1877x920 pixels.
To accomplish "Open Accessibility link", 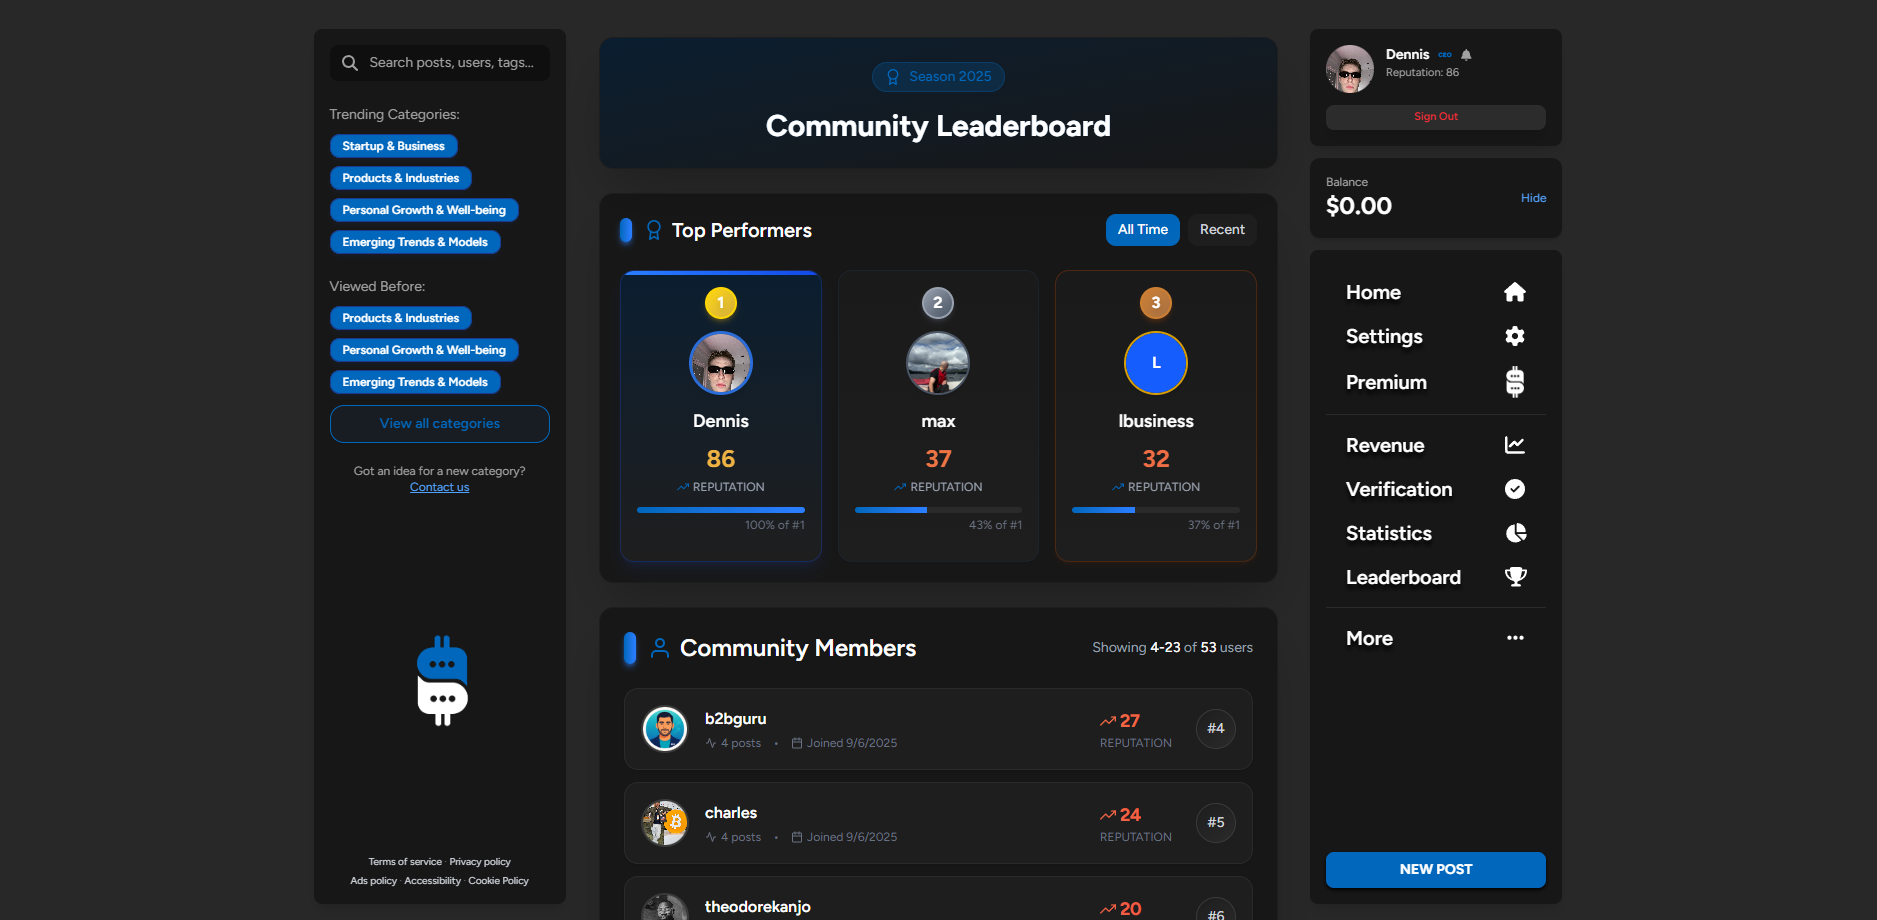I will point(433,881).
